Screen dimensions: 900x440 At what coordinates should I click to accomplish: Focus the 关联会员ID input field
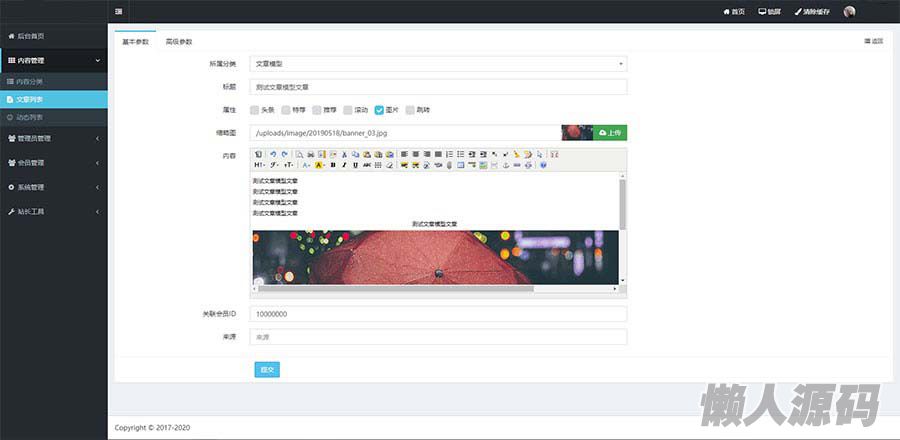click(439, 314)
